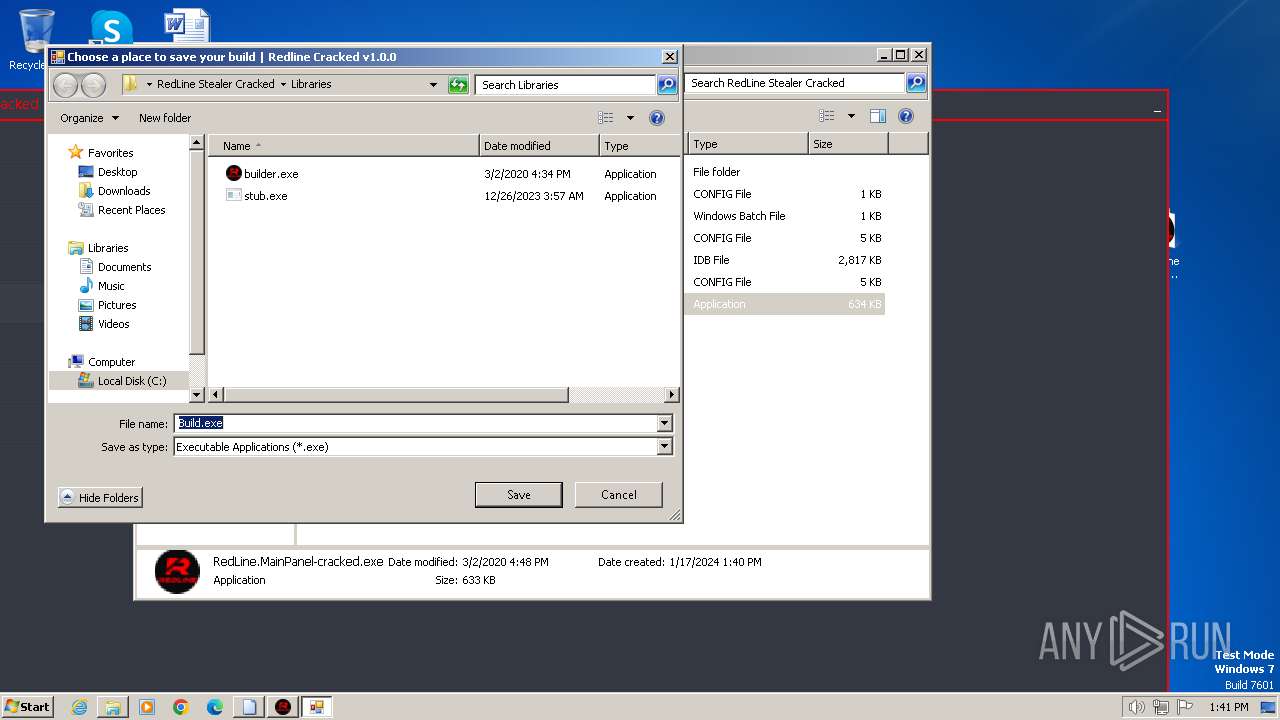The height and width of the screenshot is (720, 1280).
Task: Open Chrome from taskbar
Action: [181, 707]
